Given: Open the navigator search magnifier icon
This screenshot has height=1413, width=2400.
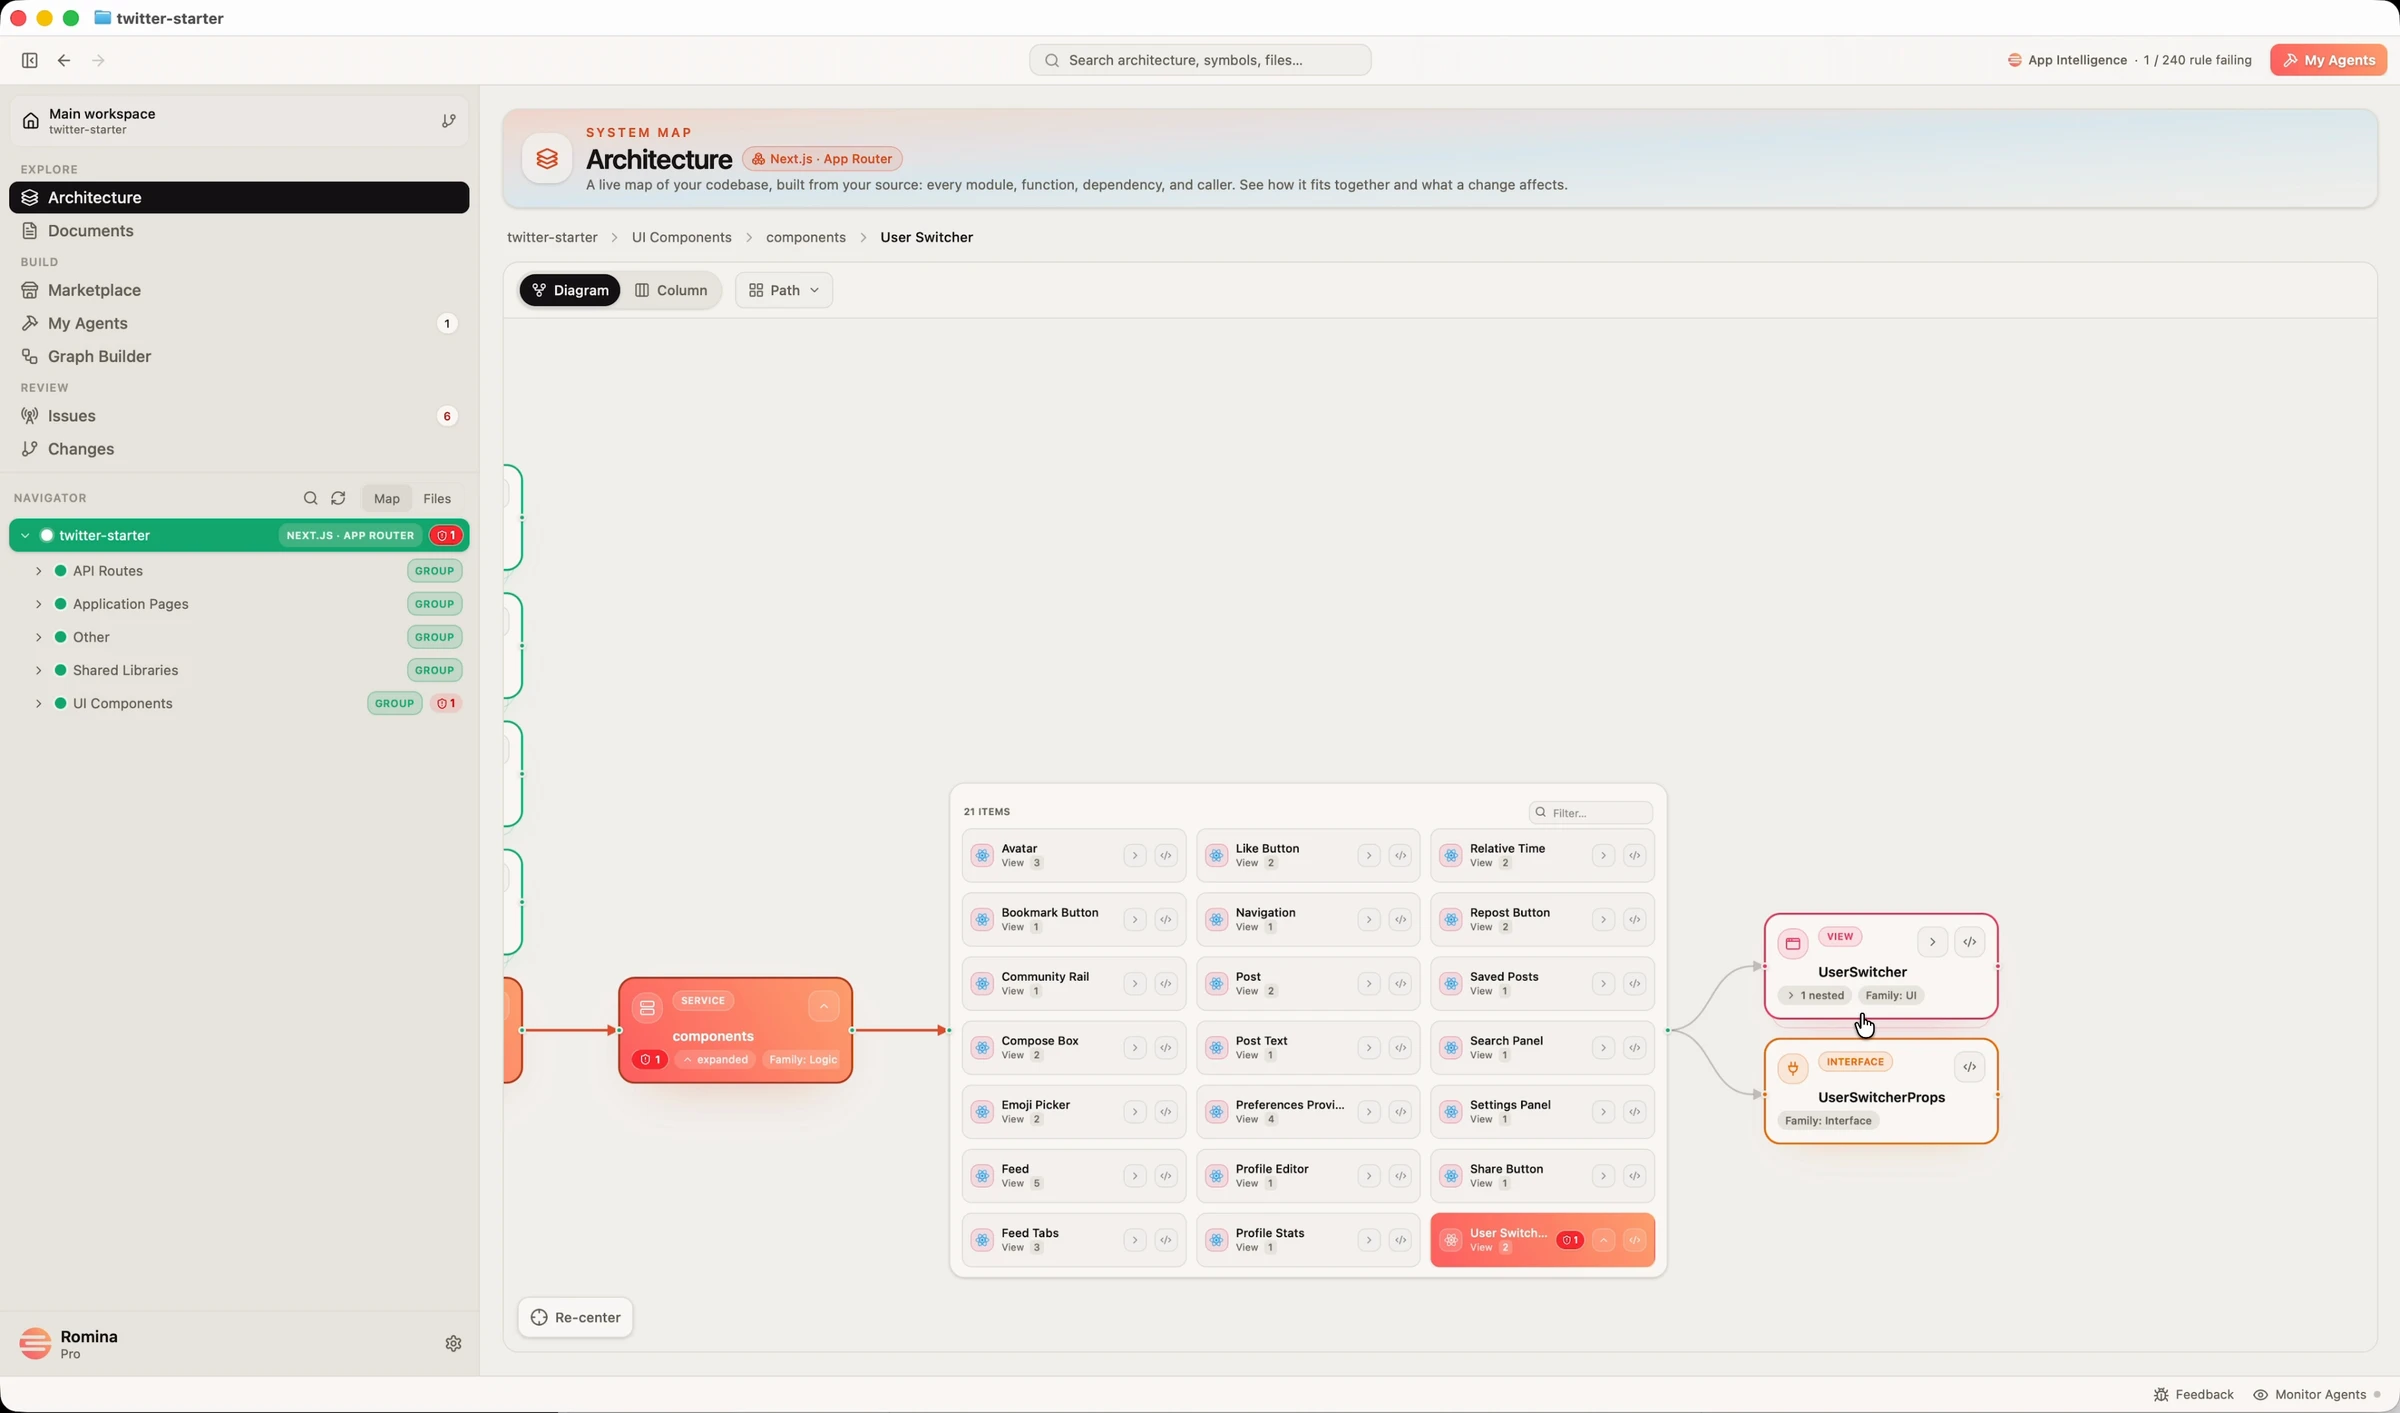Looking at the screenshot, I should (310, 498).
